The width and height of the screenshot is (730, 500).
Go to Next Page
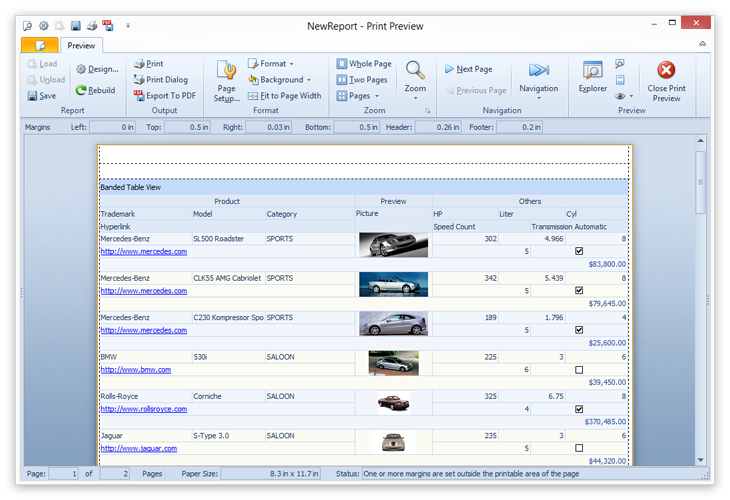point(468,69)
